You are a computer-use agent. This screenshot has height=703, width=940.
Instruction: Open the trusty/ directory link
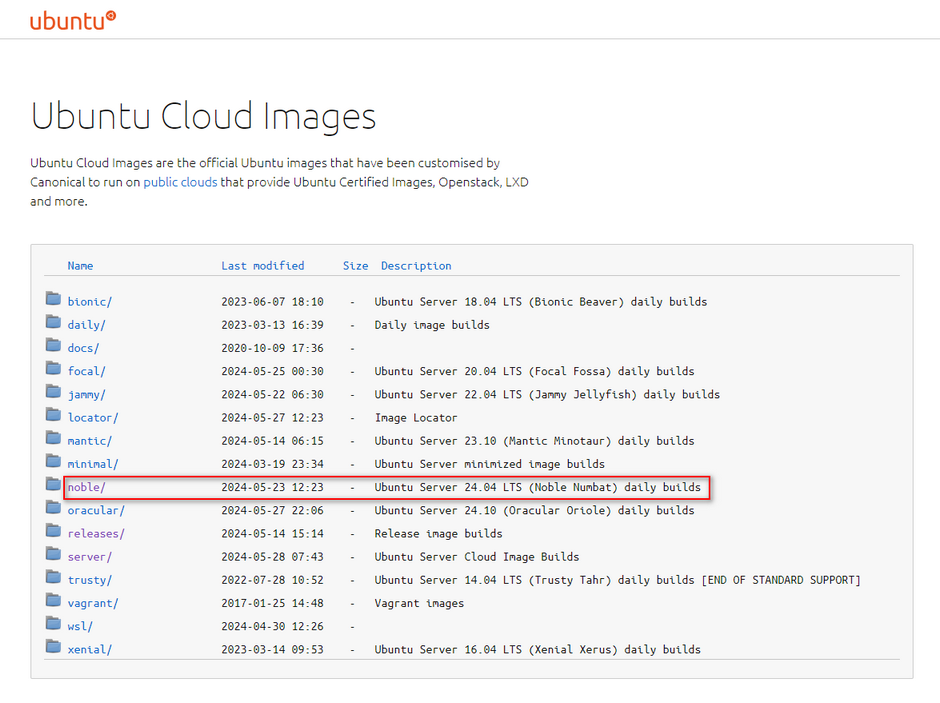(x=90, y=580)
